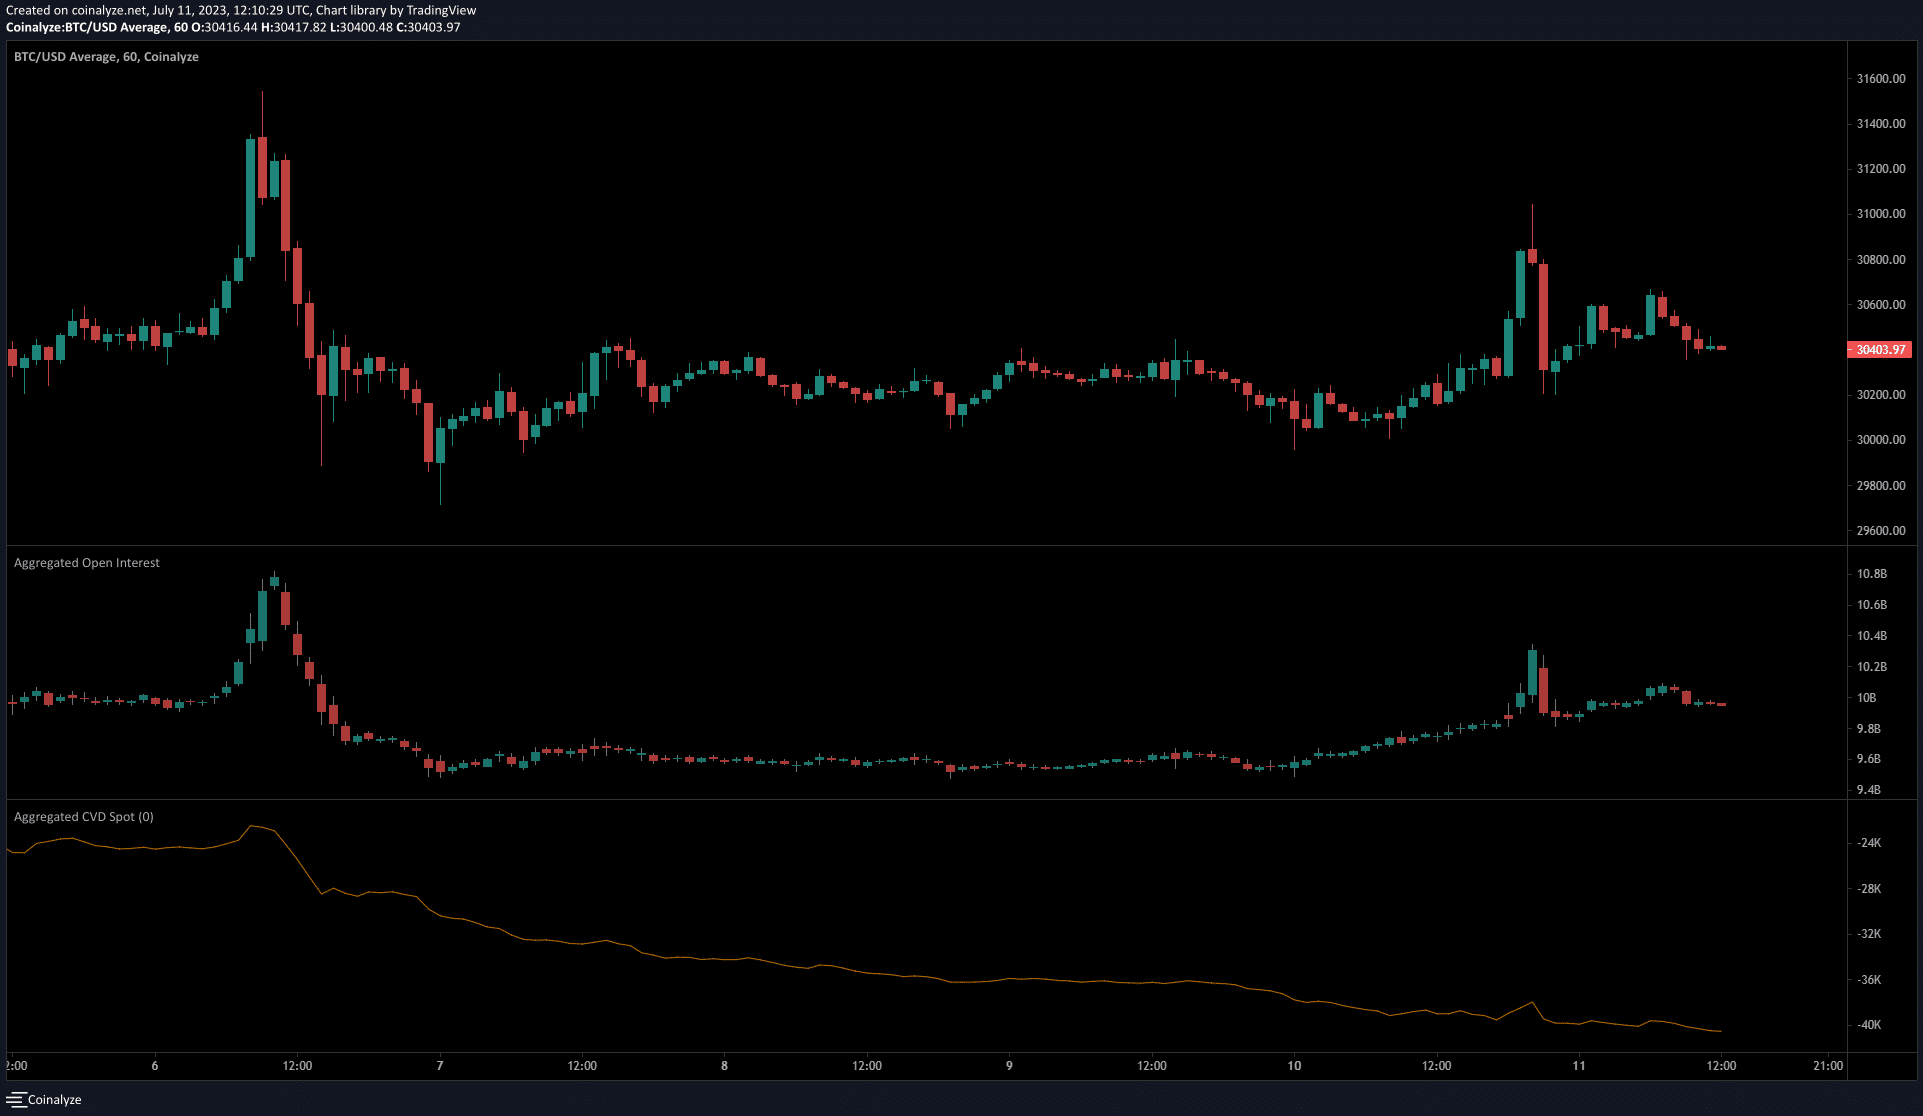Click the Coinalyze hamburger logo icon
Screen dimensions: 1923x1116
[15, 1099]
